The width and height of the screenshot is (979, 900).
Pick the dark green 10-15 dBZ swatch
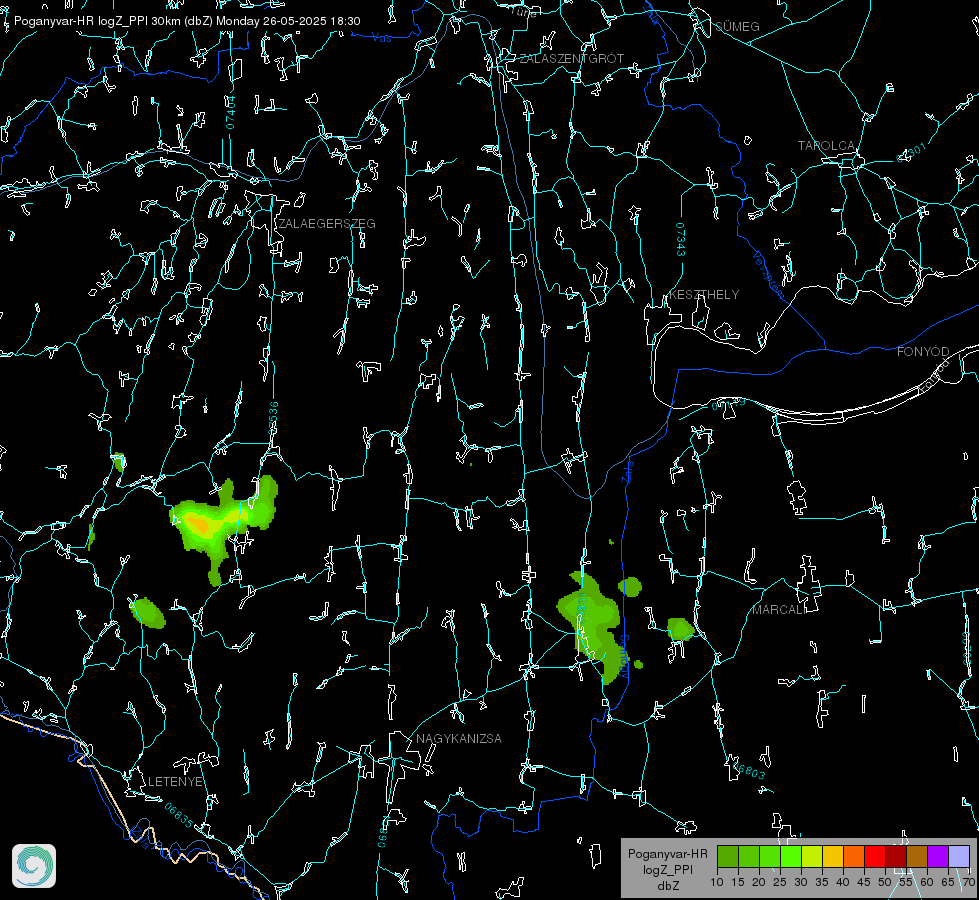[728, 856]
